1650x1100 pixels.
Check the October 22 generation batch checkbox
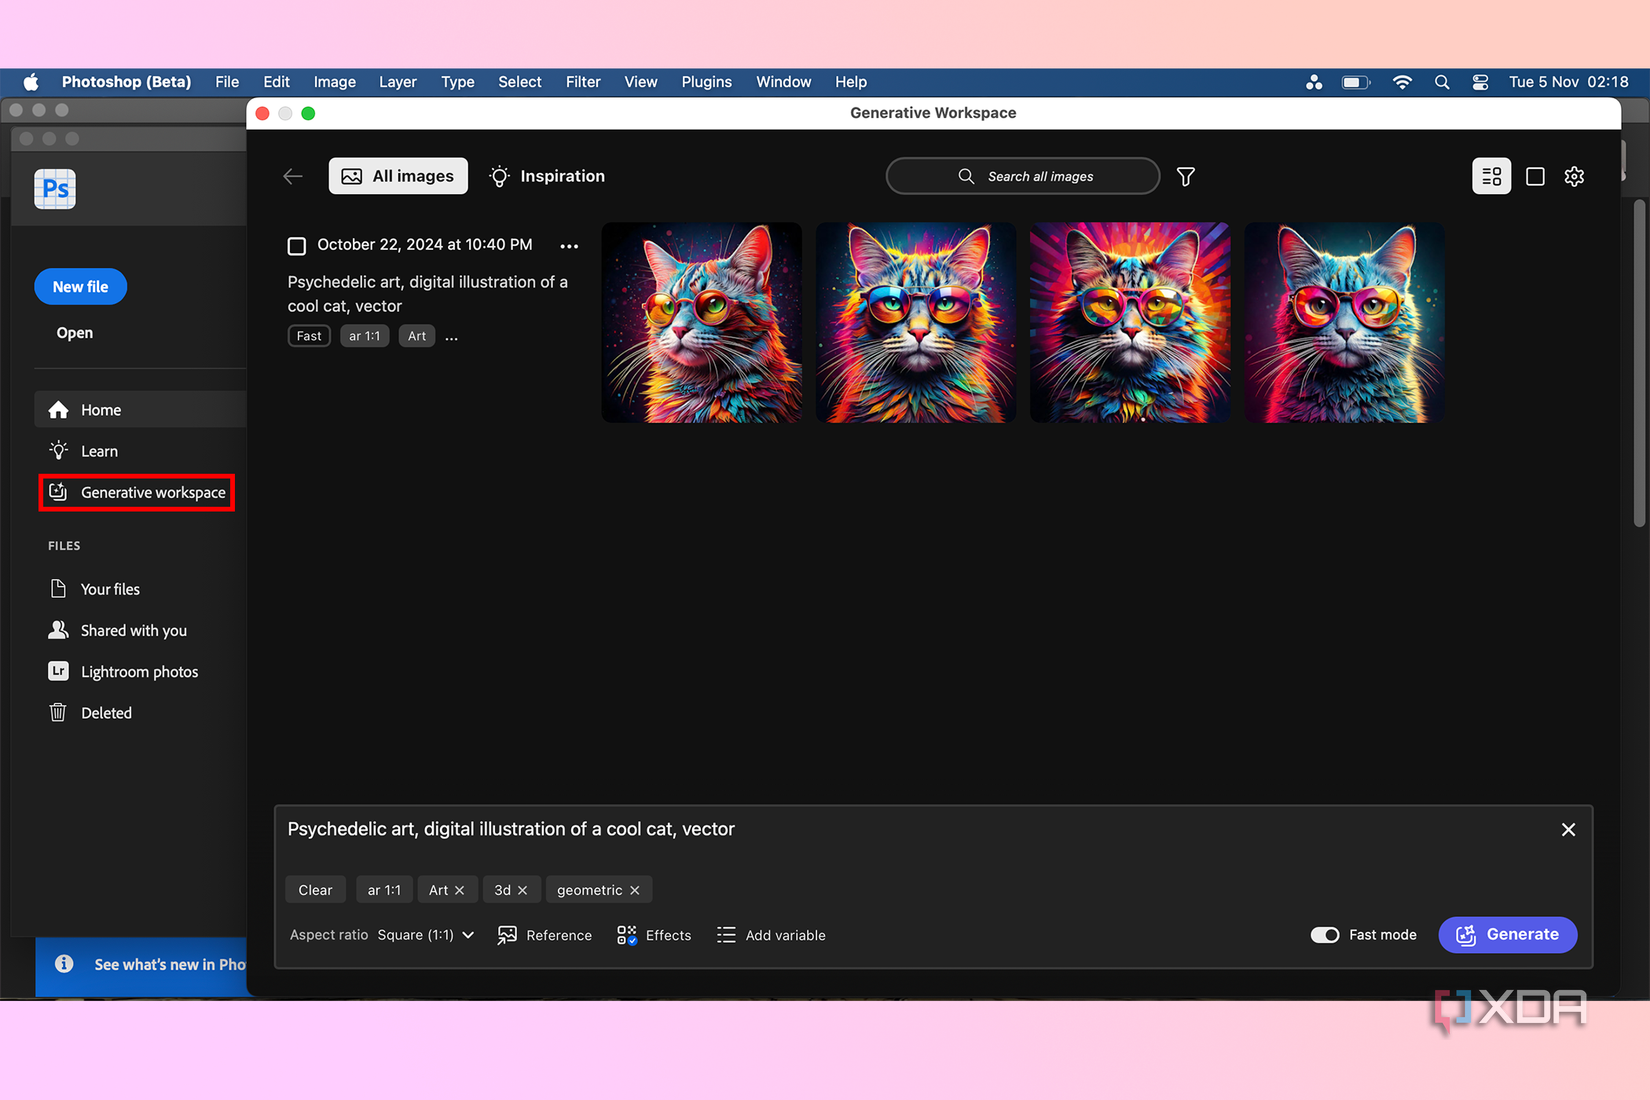296,245
